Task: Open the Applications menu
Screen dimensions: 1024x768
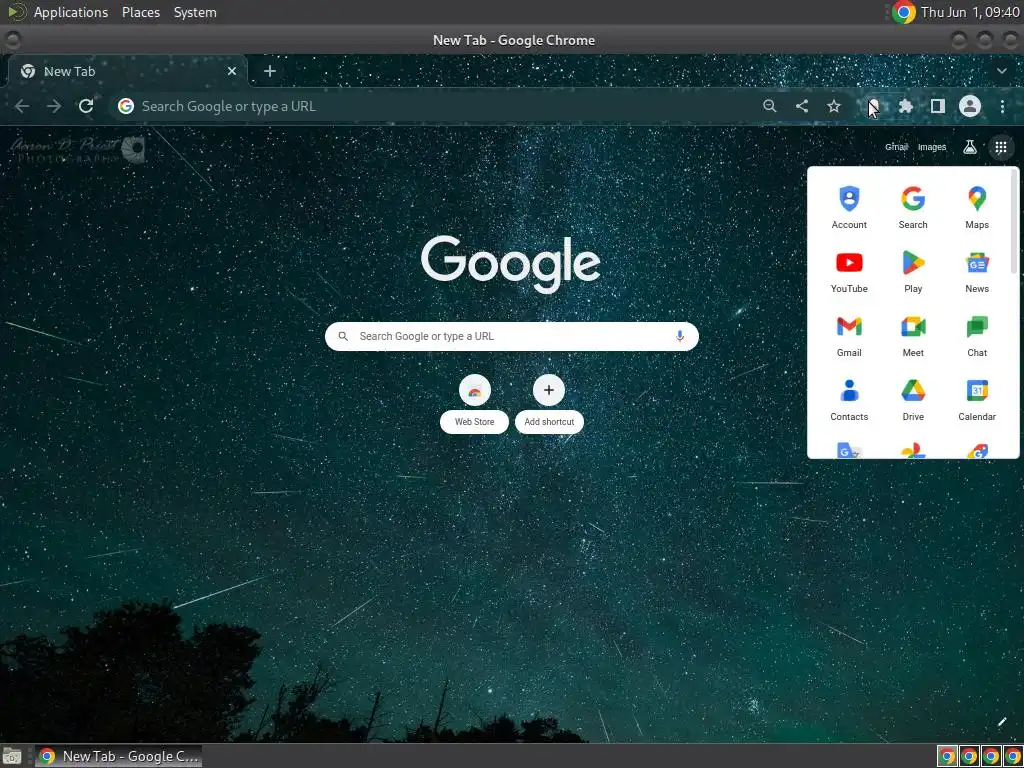Action: pos(71,12)
